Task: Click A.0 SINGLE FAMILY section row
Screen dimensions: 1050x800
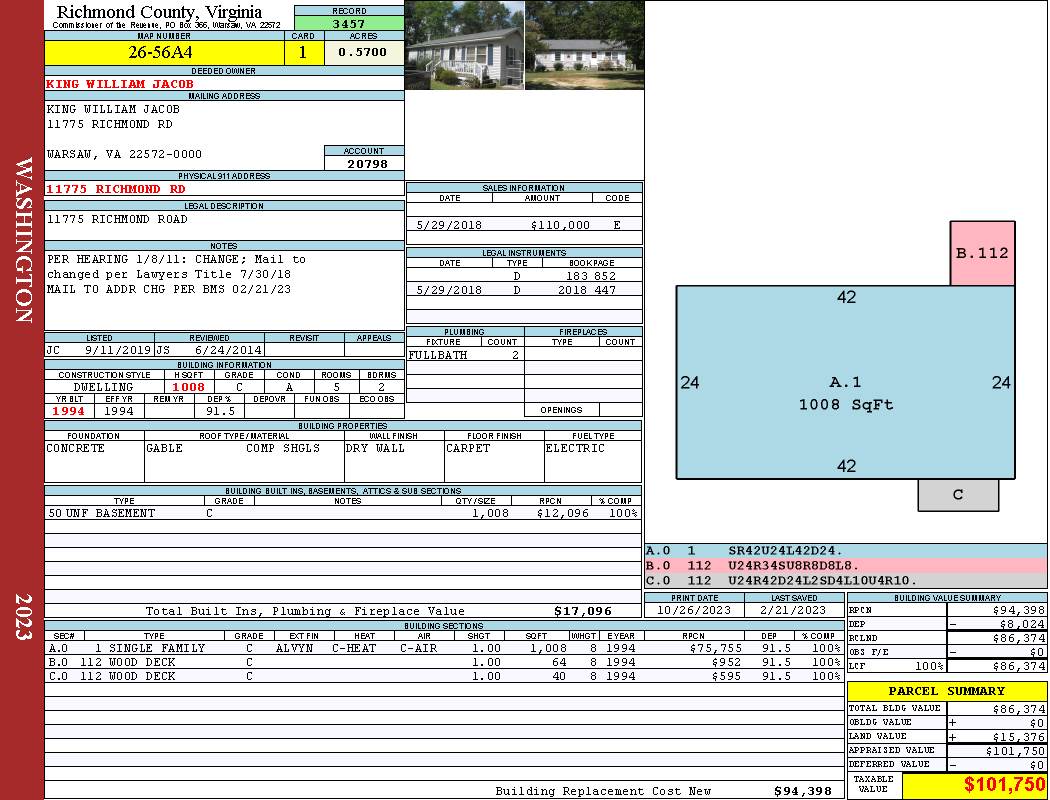Action: coord(444,648)
